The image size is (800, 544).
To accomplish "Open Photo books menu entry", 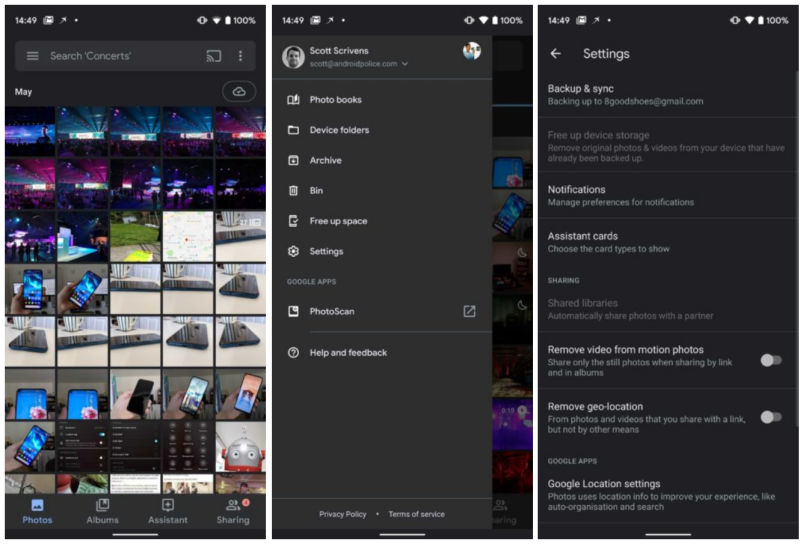I will (x=382, y=100).
